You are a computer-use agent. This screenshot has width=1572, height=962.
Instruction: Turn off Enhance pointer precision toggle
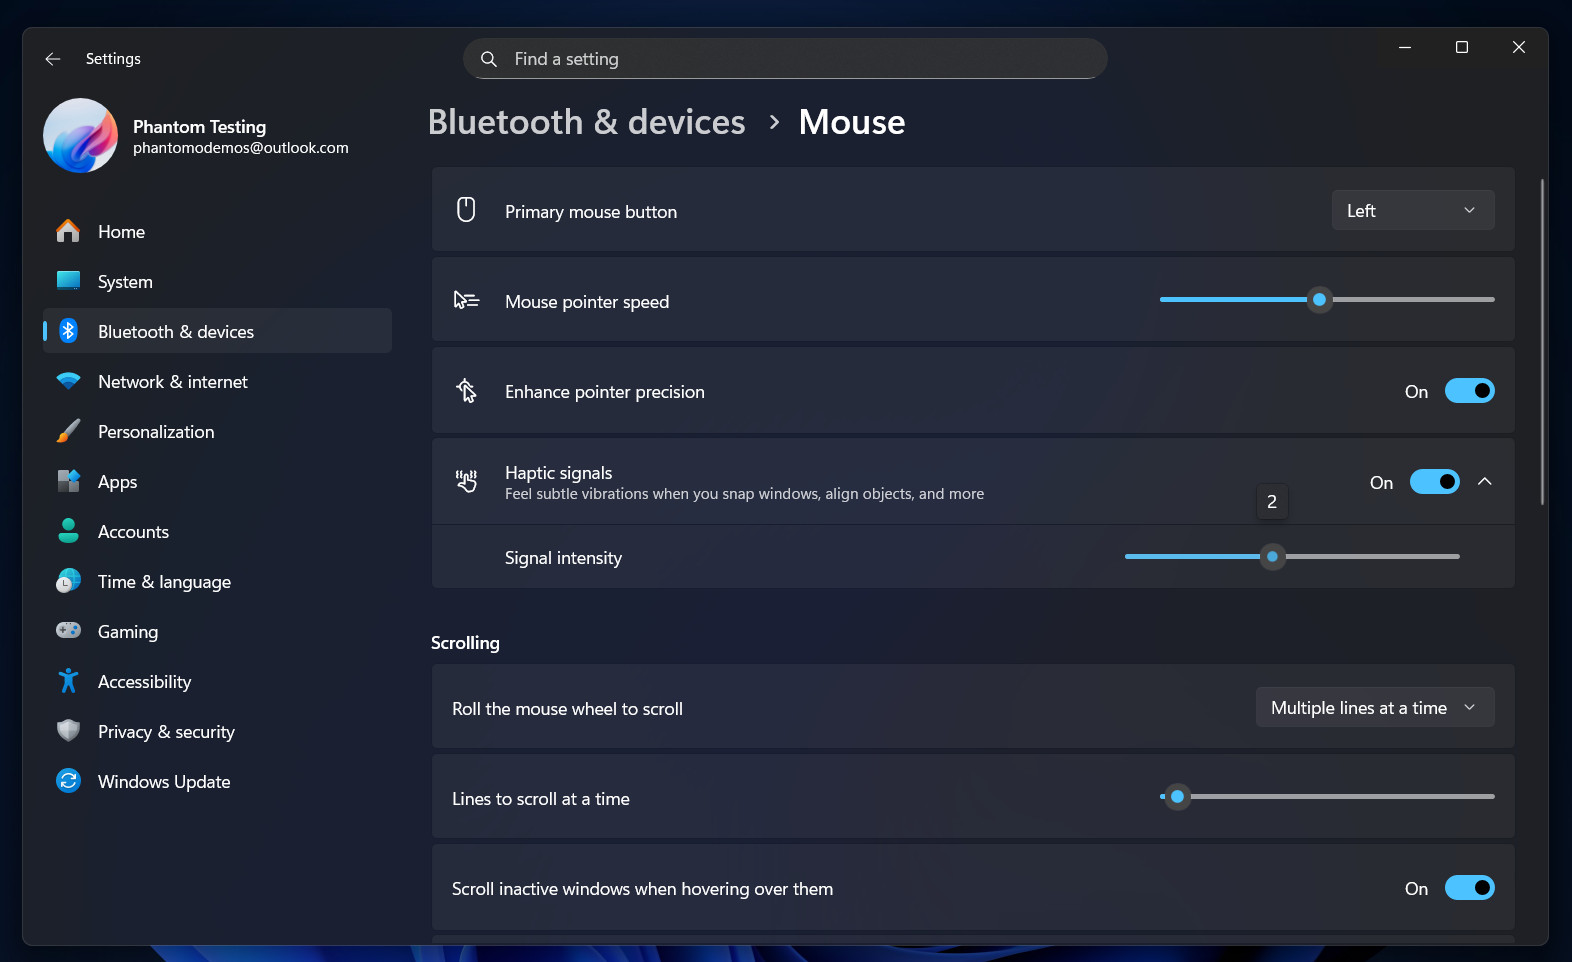(x=1469, y=391)
